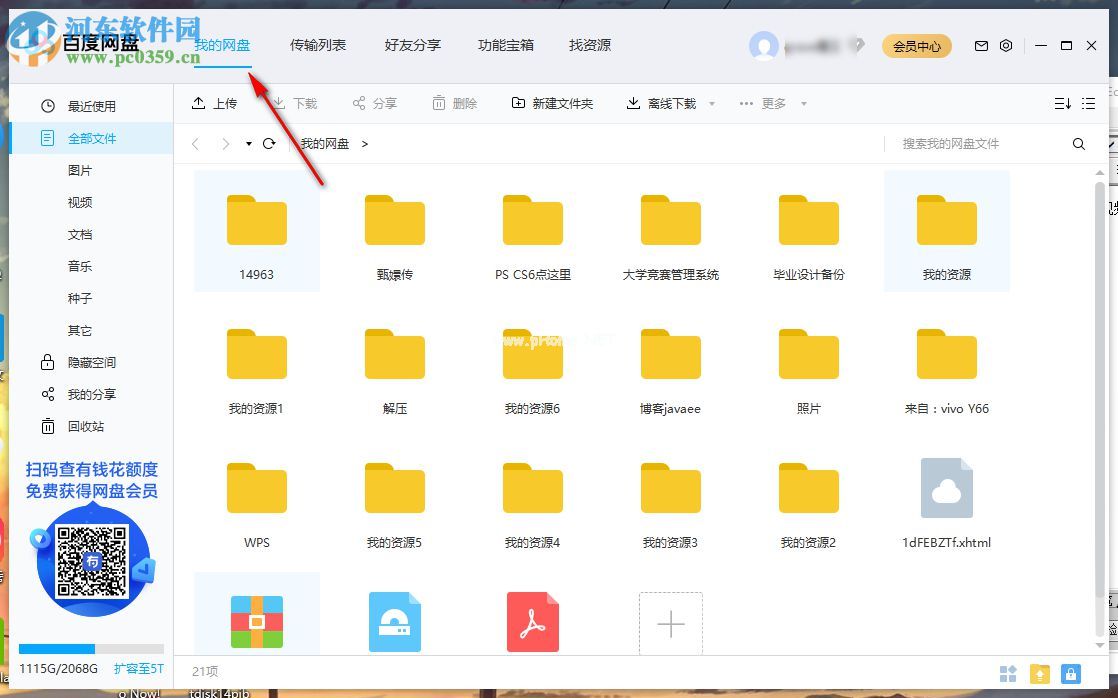Switch to list view mode
Image resolution: width=1118 pixels, height=698 pixels.
pyautogui.click(x=1089, y=104)
